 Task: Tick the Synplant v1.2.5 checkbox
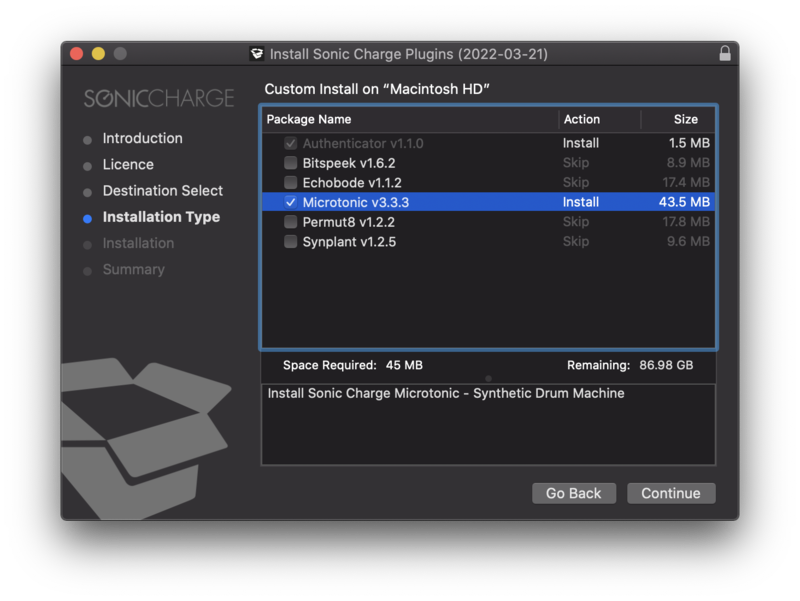[291, 242]
